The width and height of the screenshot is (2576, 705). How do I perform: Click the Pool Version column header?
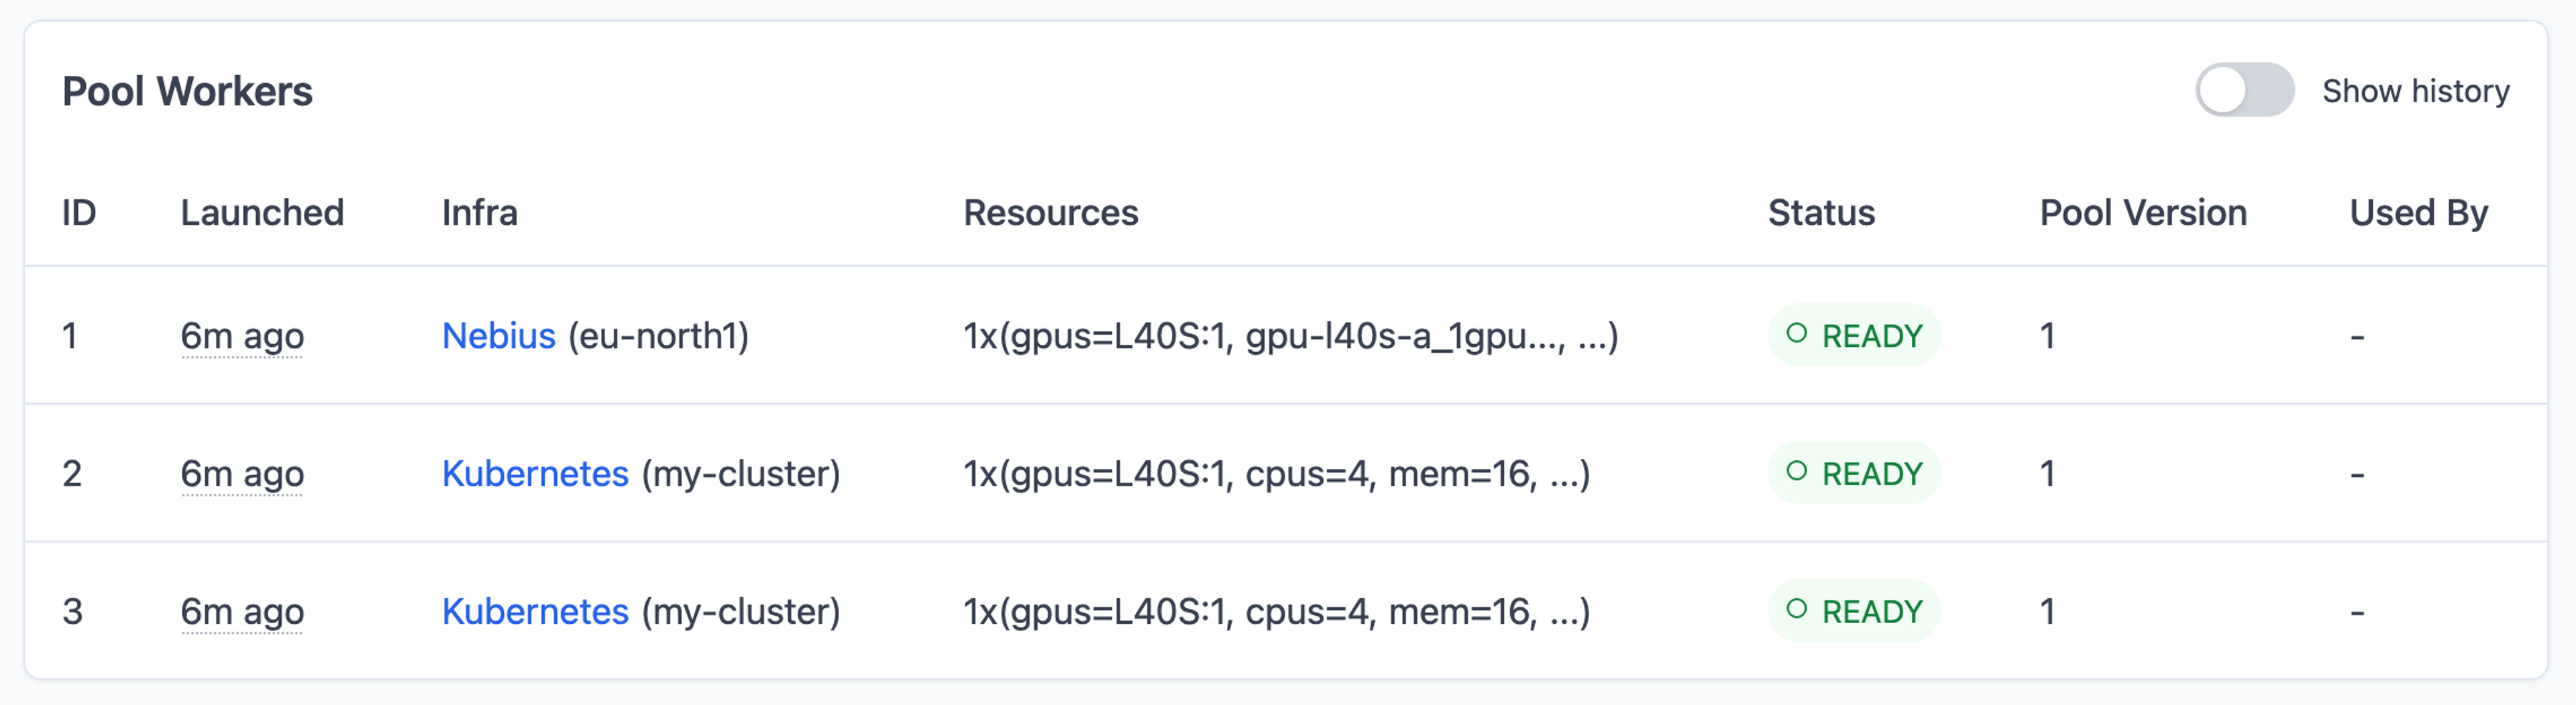click(2143, 212)
